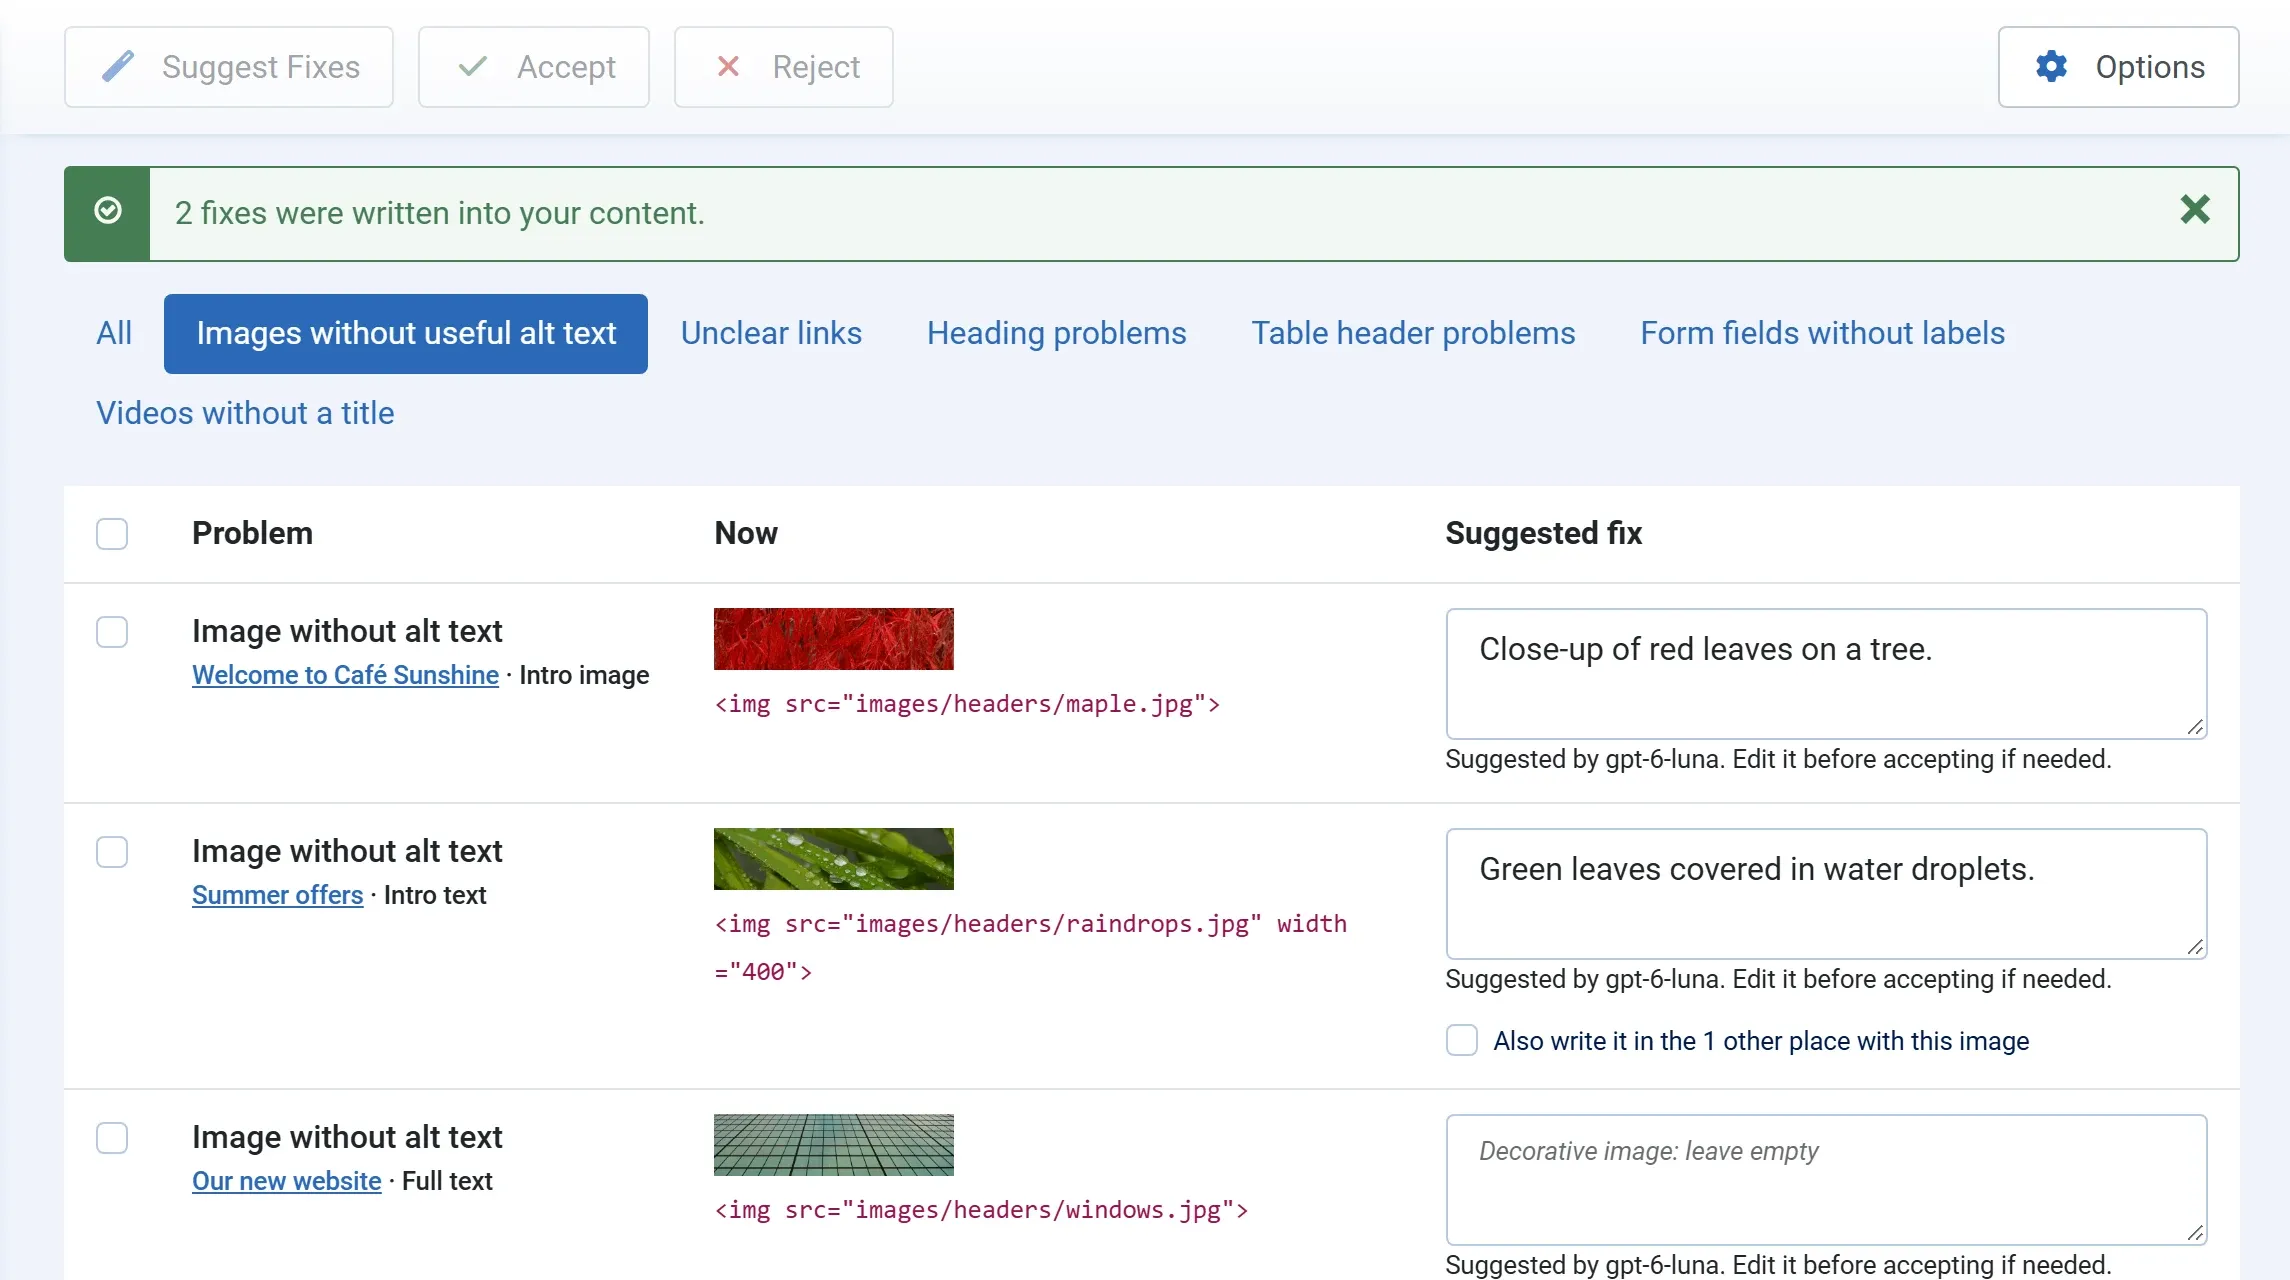
Task: Click the green raindrops leaves thumbnail
Action: pos(834,859)
